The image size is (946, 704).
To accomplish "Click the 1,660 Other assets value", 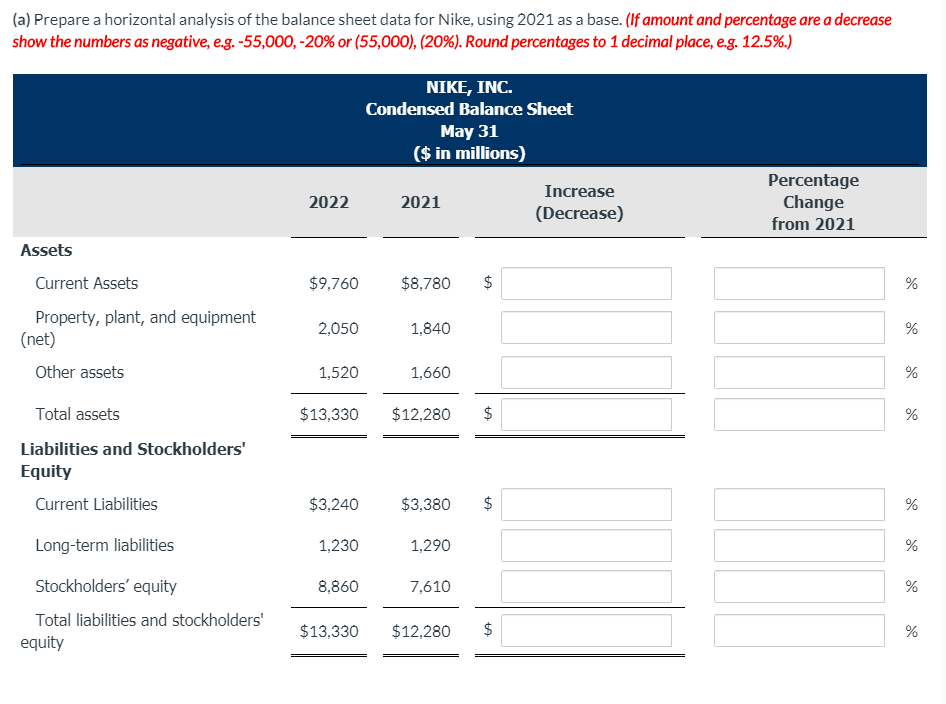I will 430,373.
